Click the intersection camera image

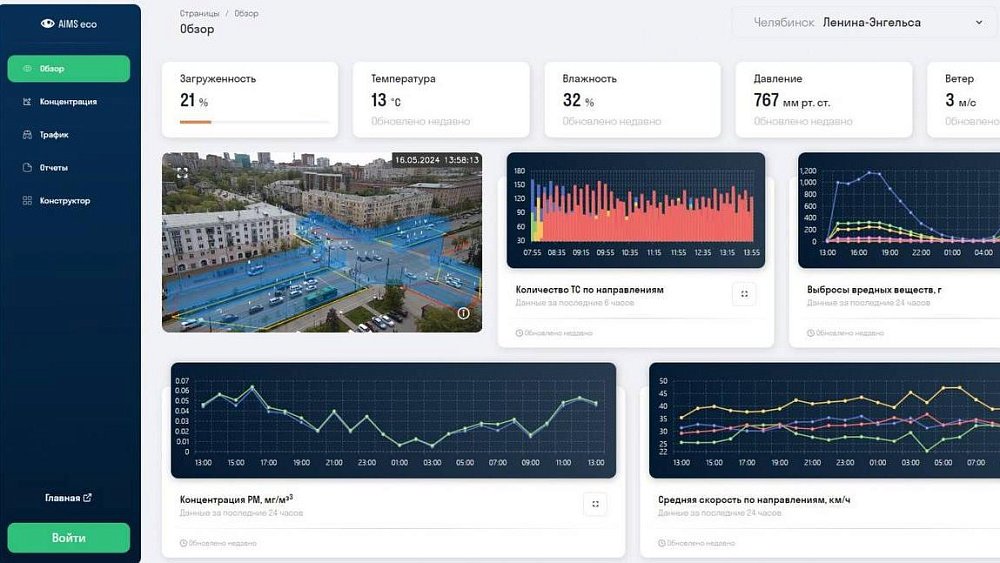click(x=322, y=242)
